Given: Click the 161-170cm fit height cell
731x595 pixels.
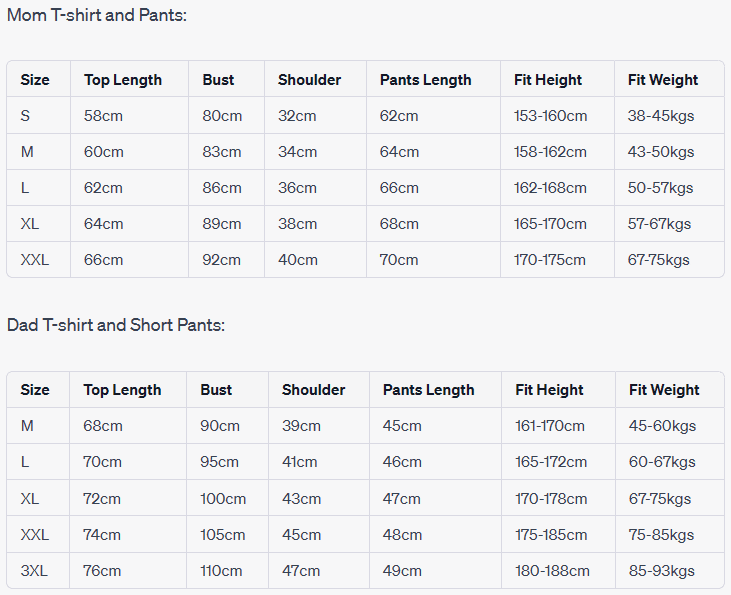Looking at the screenshot, I should pyautogui.click(x=550, y=426).
